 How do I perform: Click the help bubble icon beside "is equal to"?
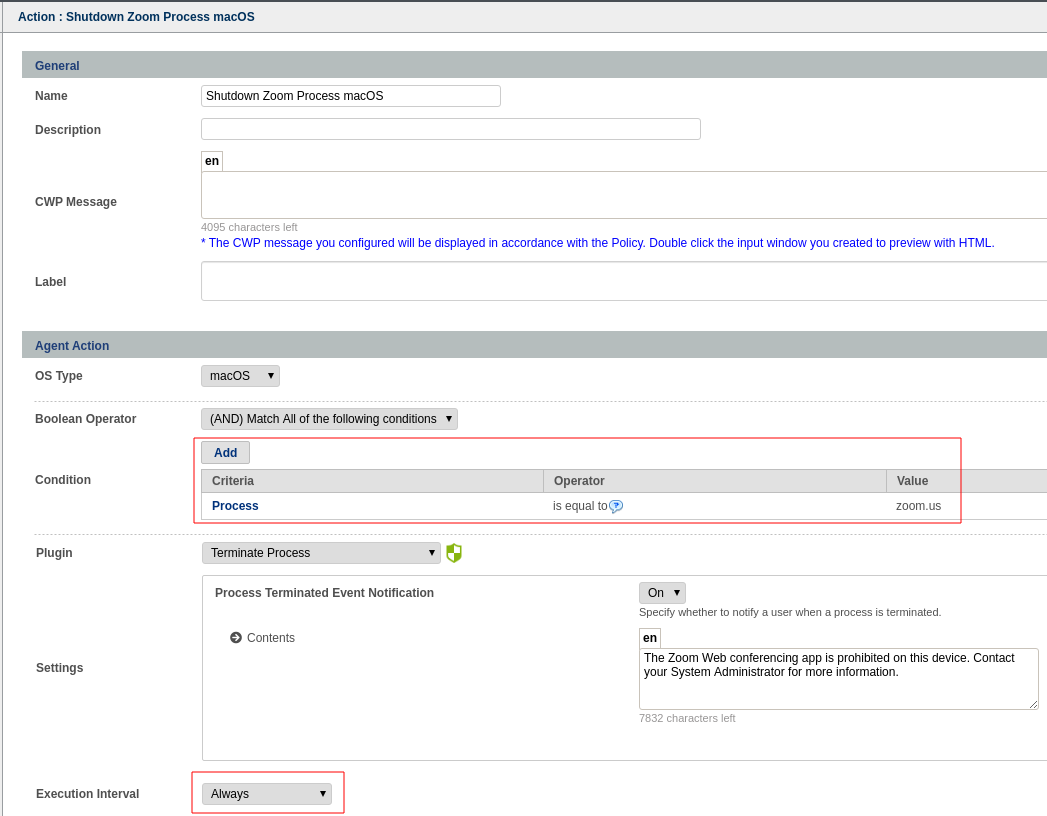coord(616,506)
